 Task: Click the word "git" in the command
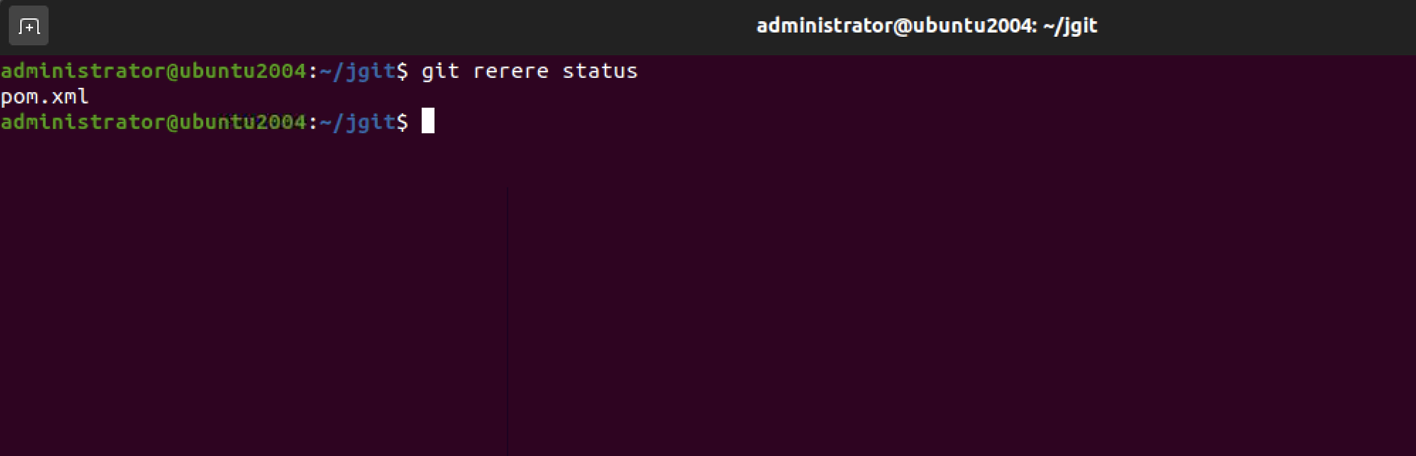point(439,72)
